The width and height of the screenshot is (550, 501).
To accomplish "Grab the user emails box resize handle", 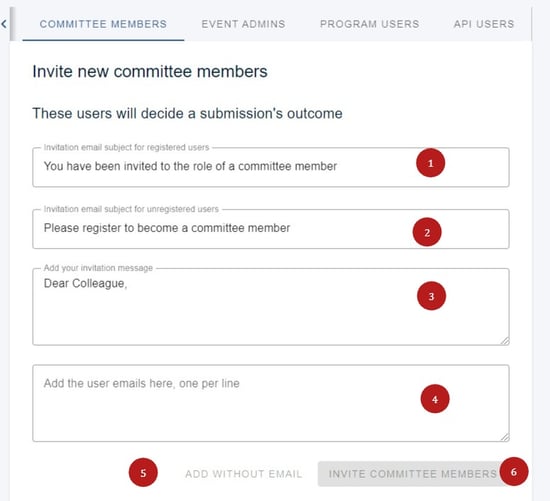I will tap(505, 437).
